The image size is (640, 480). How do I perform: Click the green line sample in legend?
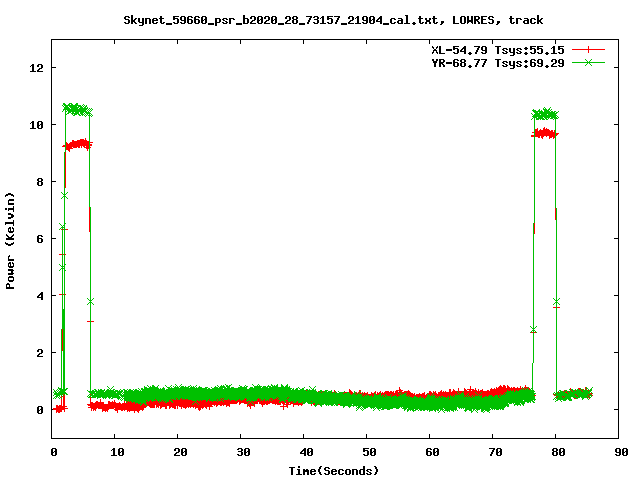[588, 62]
